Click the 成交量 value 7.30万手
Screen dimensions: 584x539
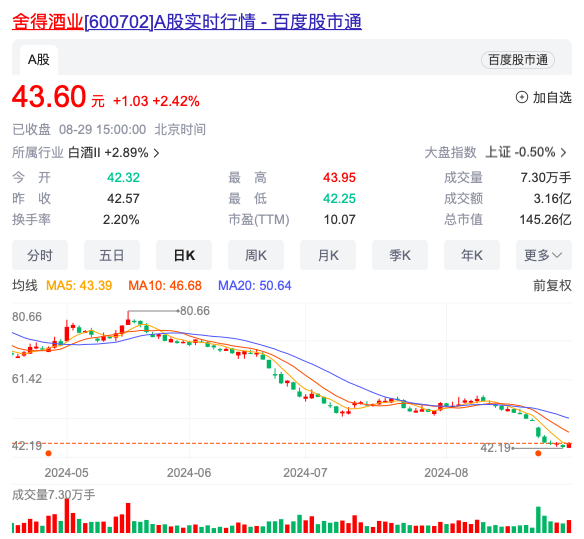click(546, 177)
